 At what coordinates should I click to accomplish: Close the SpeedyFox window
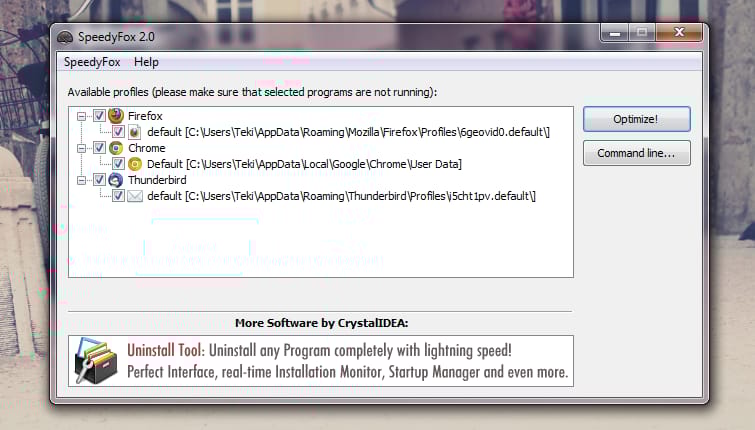[679, 32]
